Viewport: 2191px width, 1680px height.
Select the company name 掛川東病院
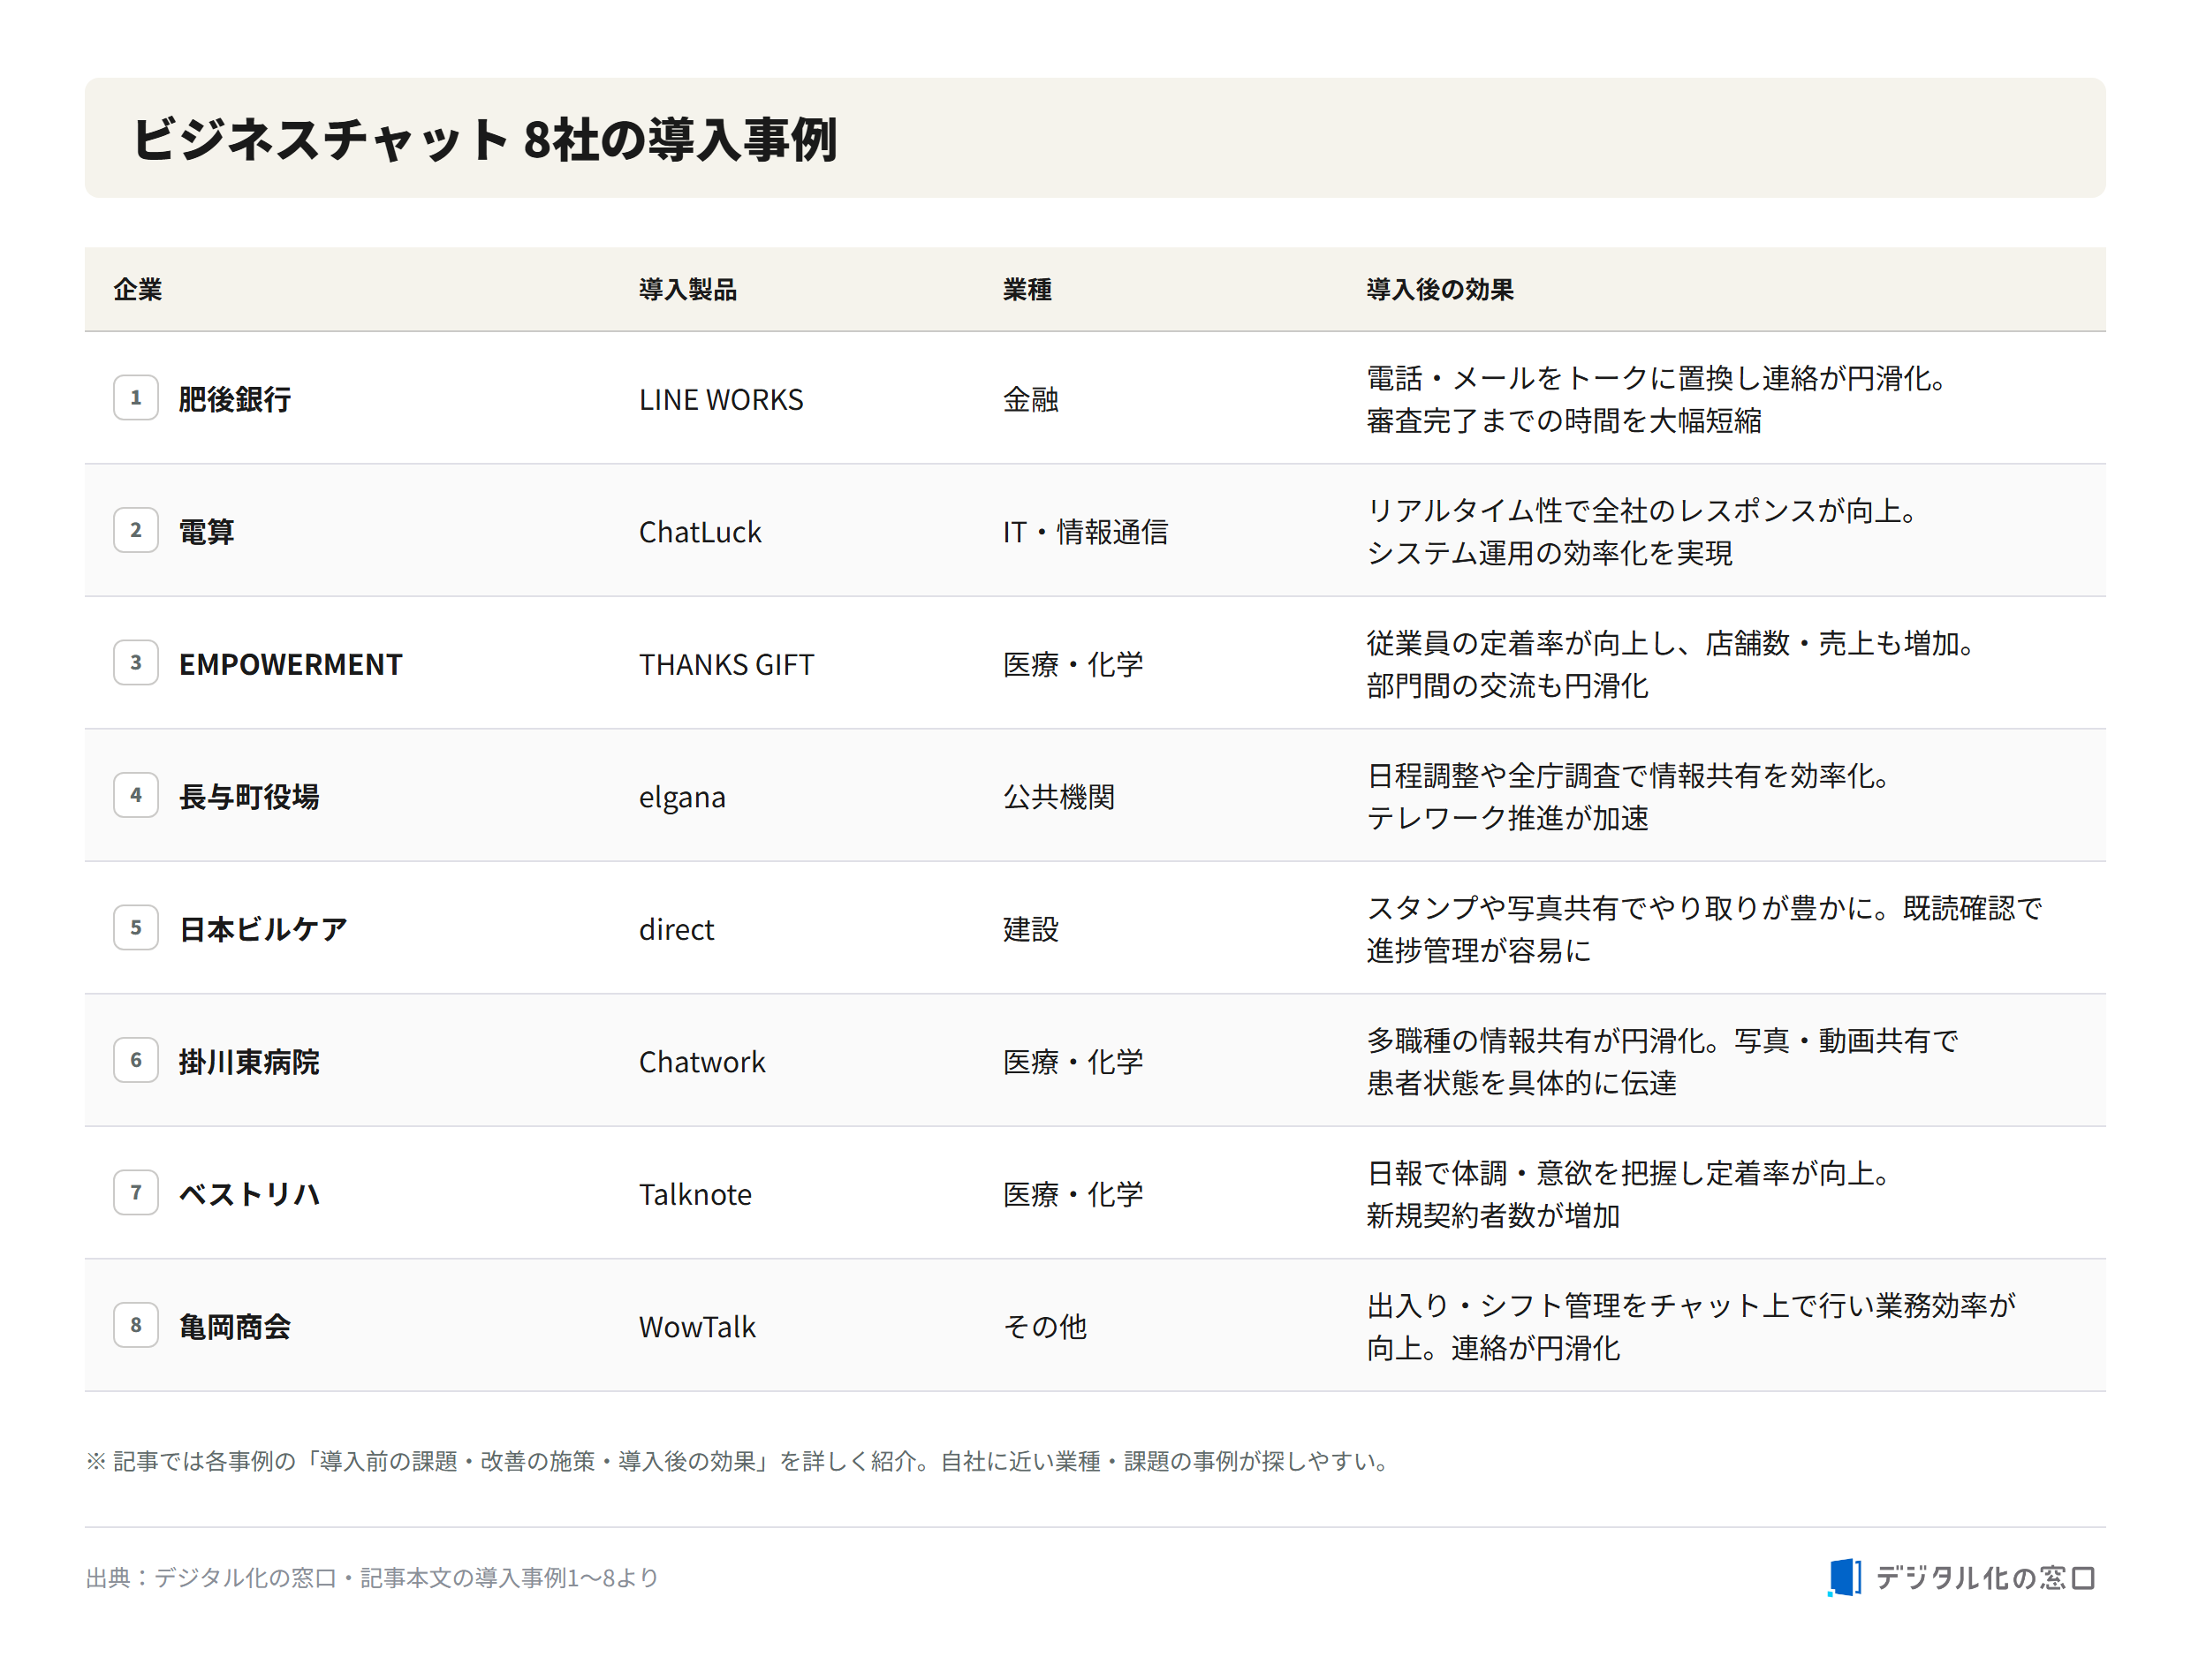(249, 1062)
